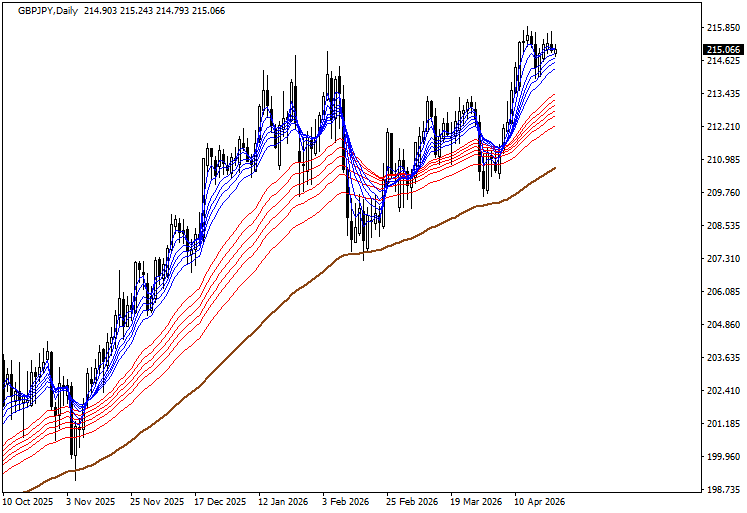Click the 198.735 price scale label
747x513 pixels.
pos(722,490)
